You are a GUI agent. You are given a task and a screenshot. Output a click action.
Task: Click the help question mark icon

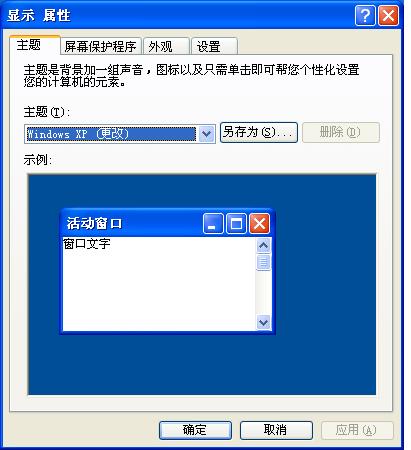click(x=365, y=15)
